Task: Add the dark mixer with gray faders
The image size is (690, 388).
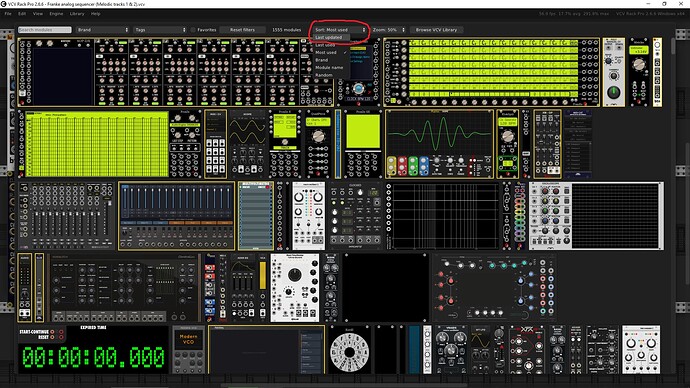Action: point(66,216)
